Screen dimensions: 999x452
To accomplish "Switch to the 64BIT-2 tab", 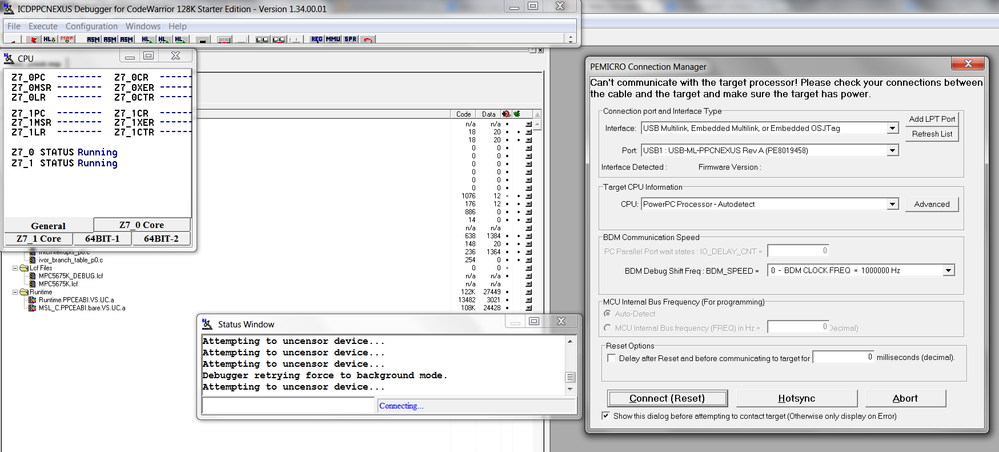I will 161,238.
